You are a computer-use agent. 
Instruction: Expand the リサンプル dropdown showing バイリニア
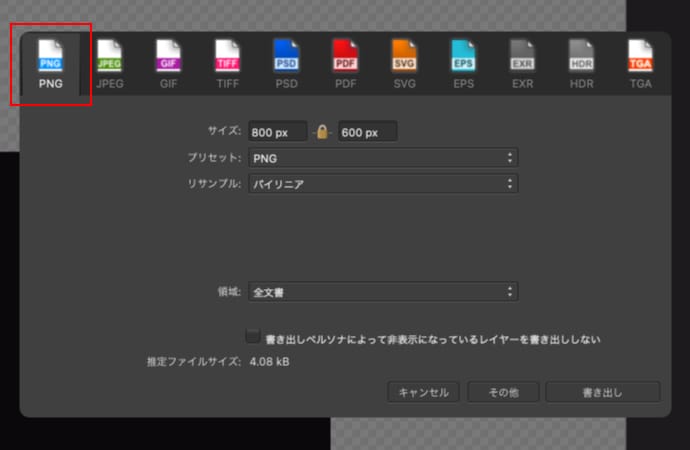pos(382,184)
